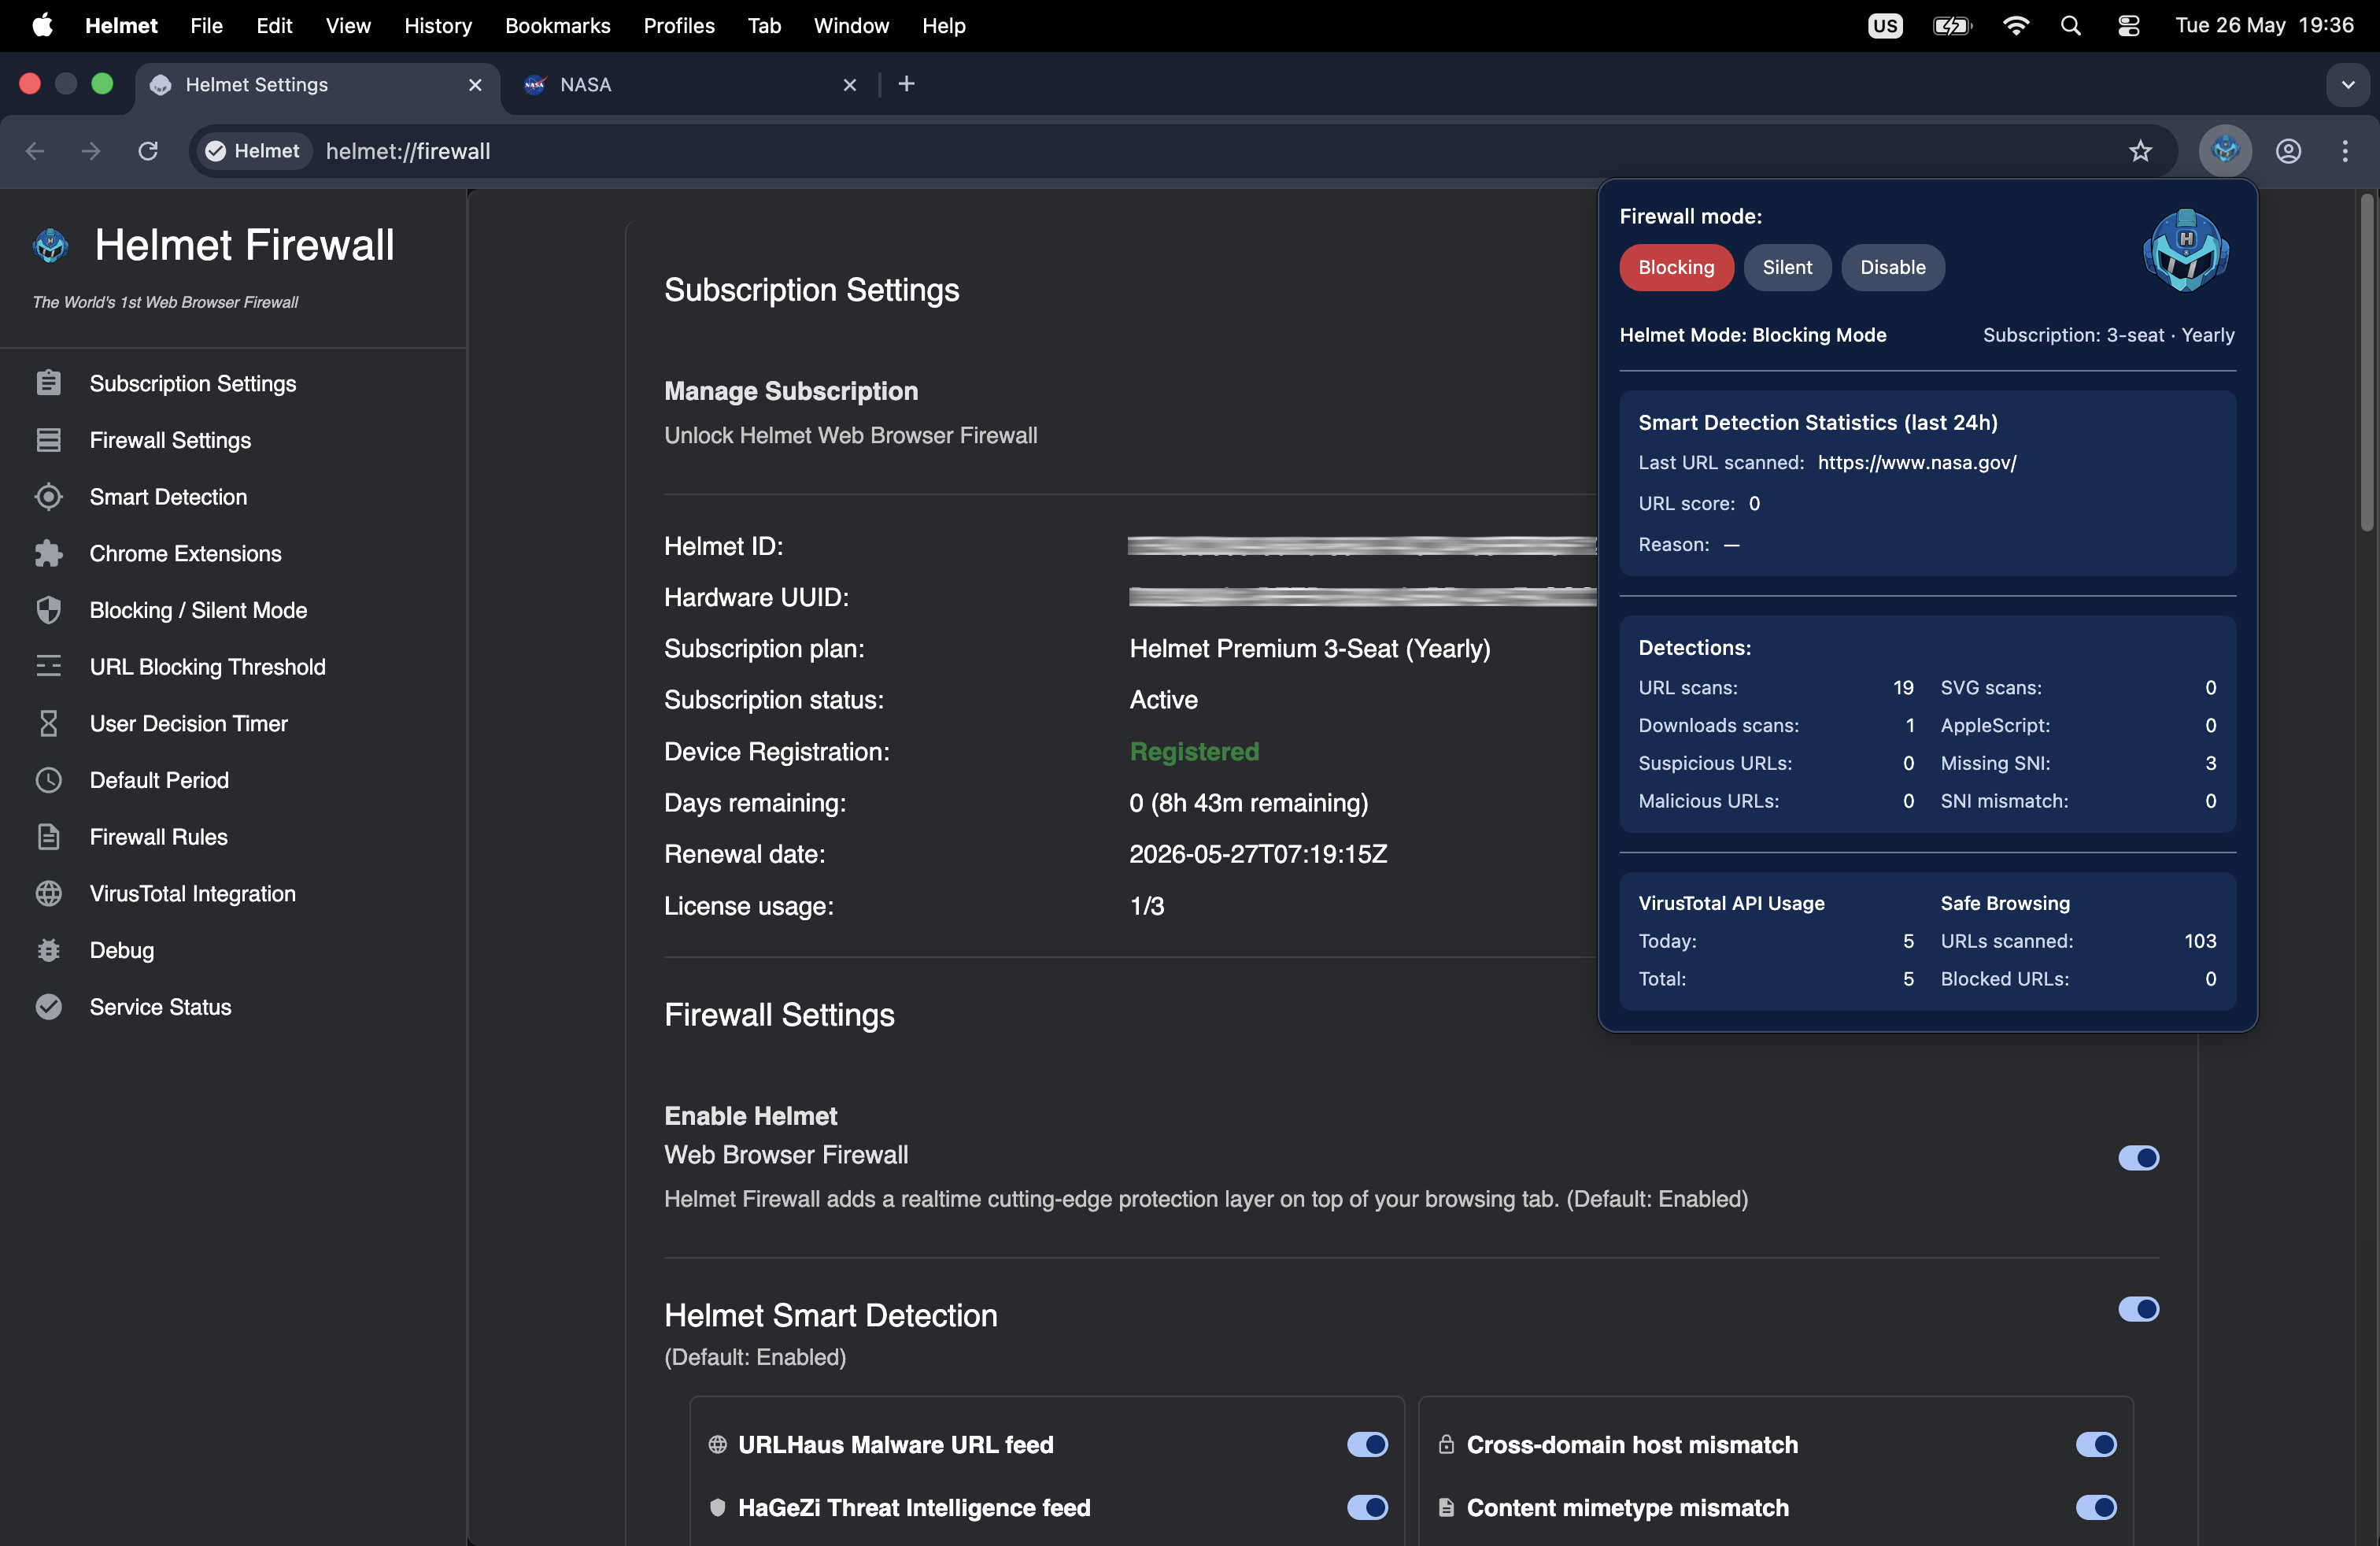Click the Smart Detection target icon
This screenshot has width=2380, height=1546.
point(48,497)
